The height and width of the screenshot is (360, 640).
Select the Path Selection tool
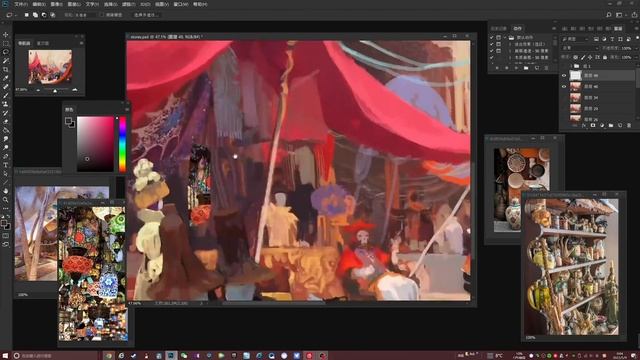tap(6, 173)
